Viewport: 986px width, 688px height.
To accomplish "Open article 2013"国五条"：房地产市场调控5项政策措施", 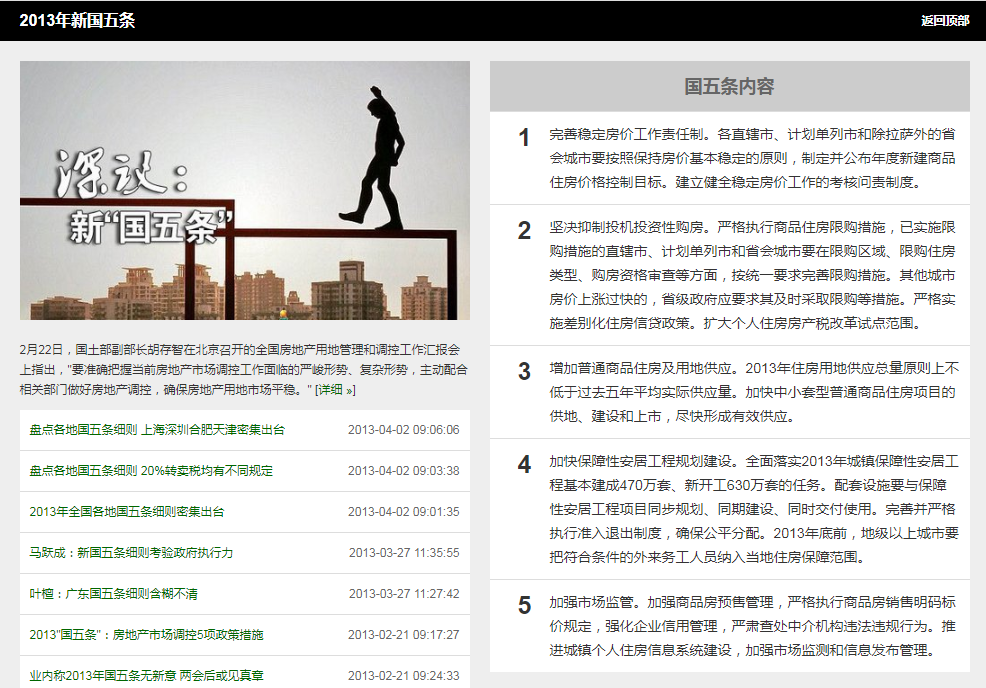I will 146,635.
